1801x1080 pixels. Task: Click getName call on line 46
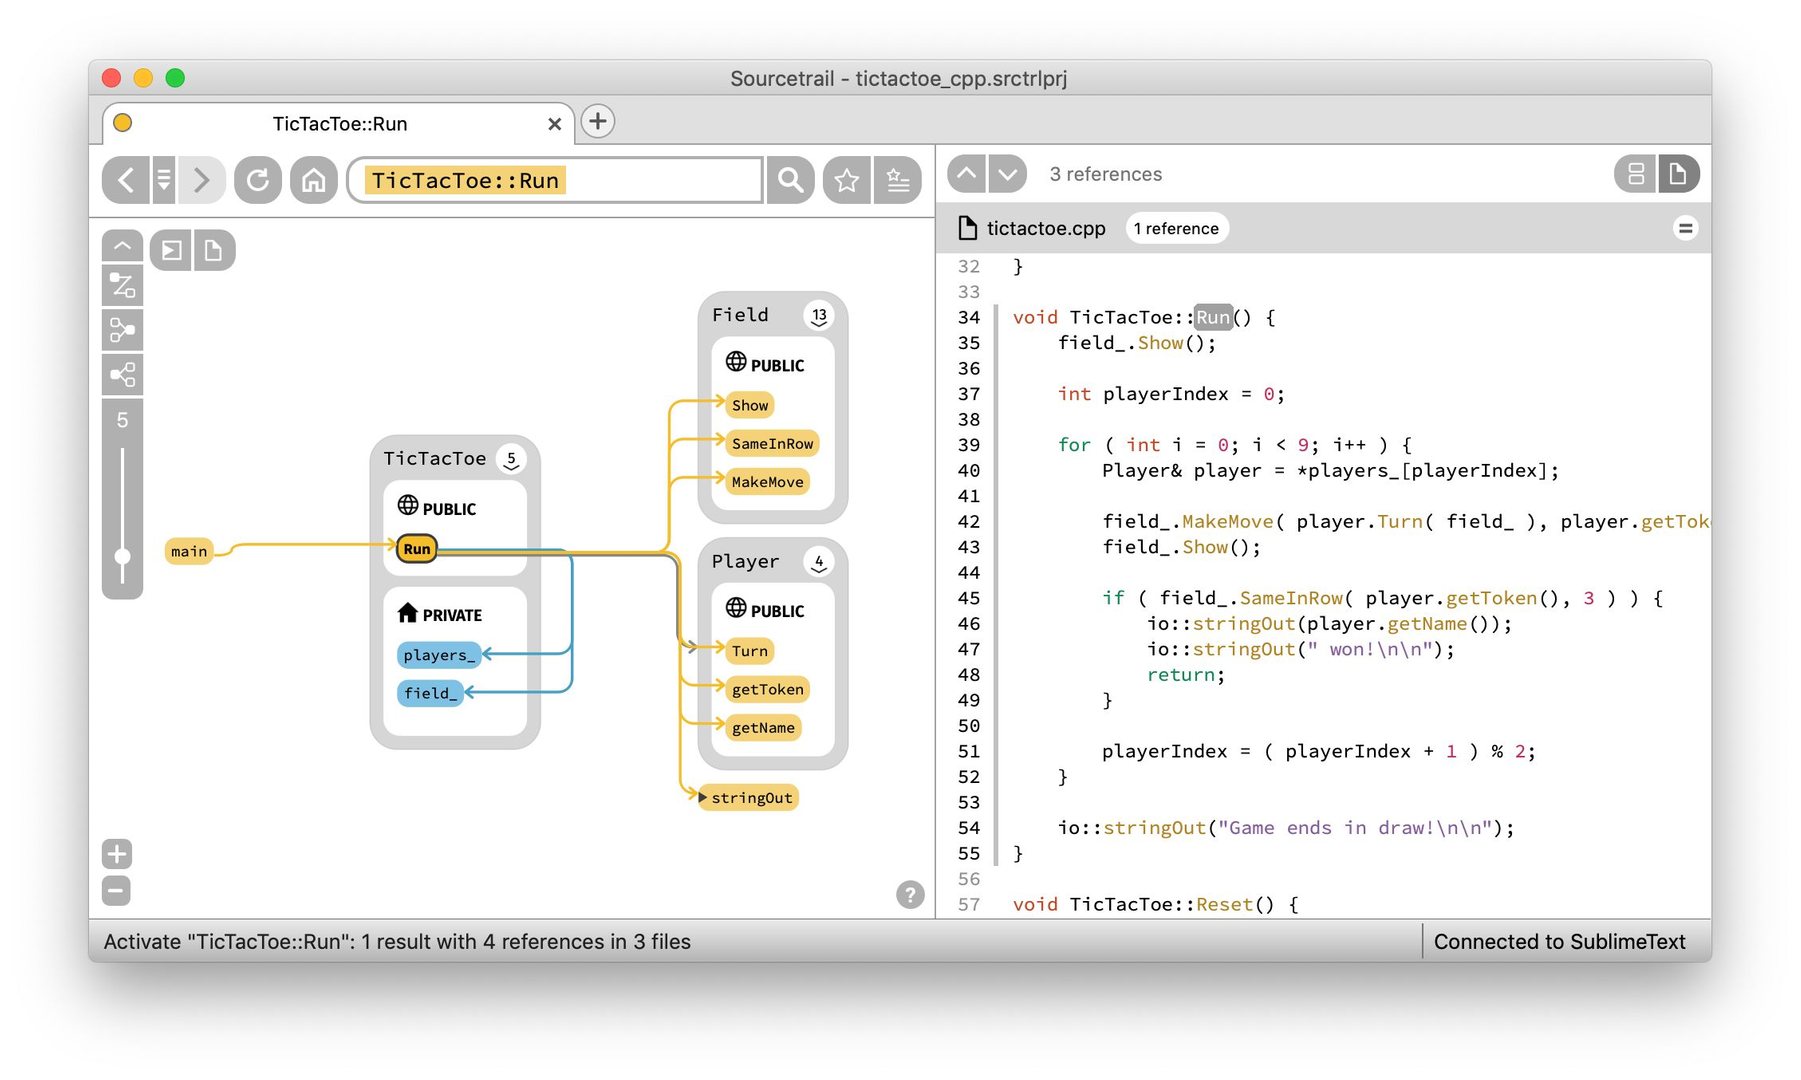[1427, 624]
